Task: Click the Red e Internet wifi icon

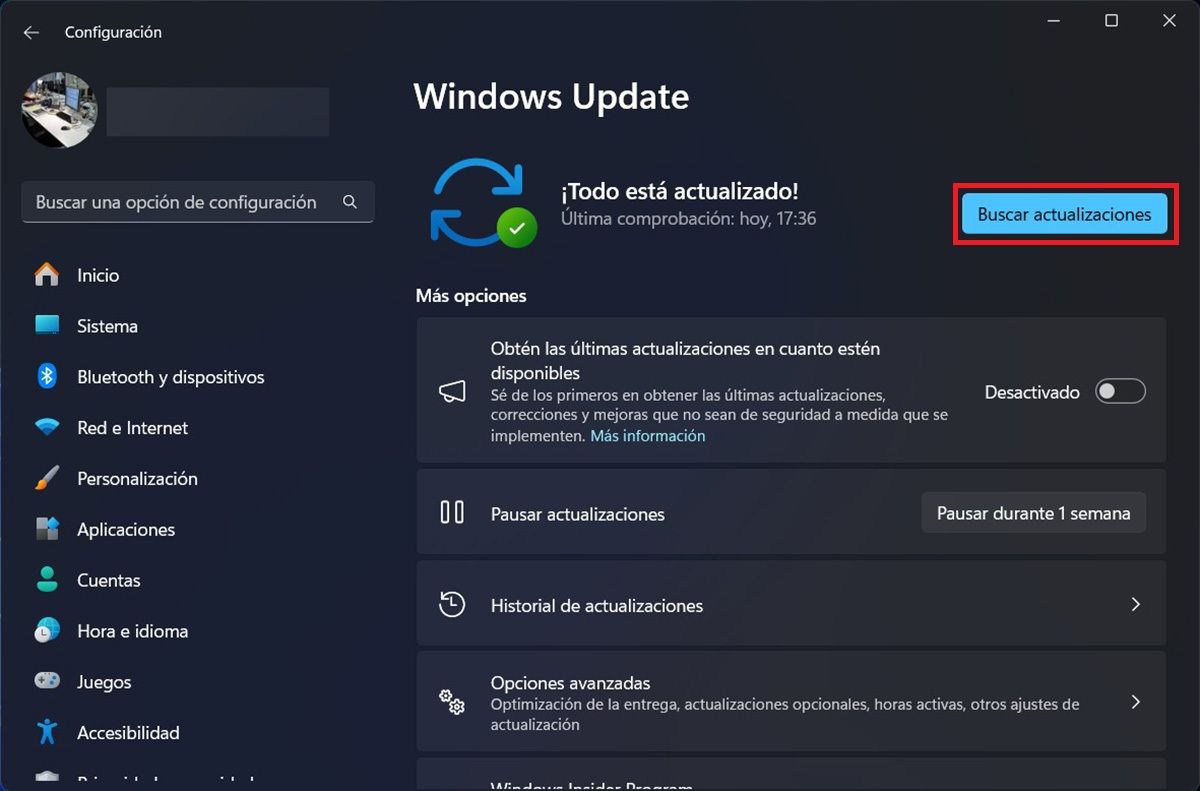Action: click(x=47, y=428)
